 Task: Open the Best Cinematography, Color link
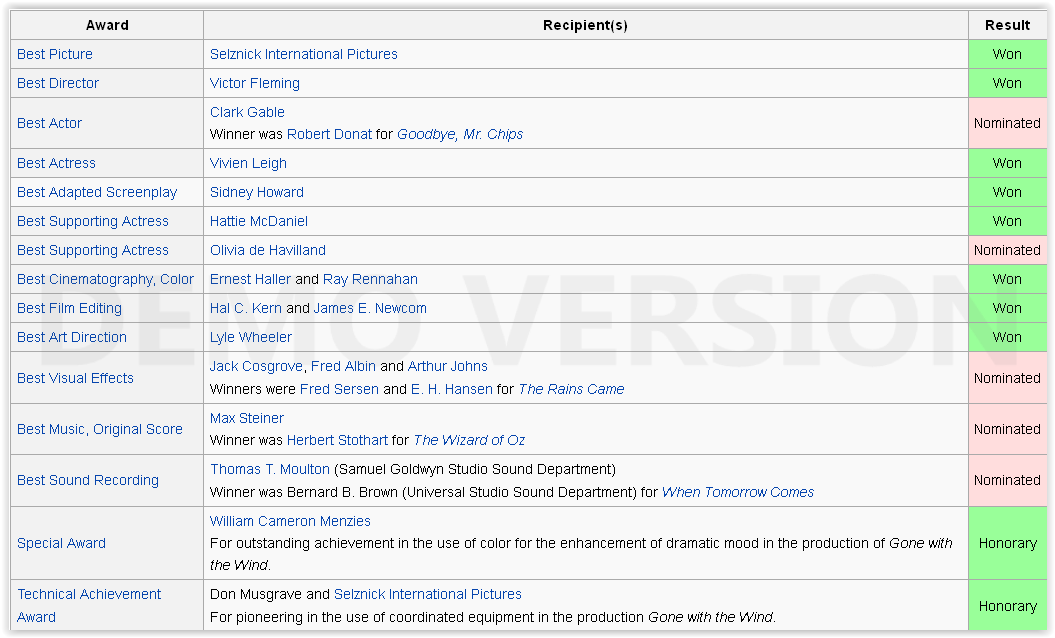pyautogui.click(x=105, y=279)
